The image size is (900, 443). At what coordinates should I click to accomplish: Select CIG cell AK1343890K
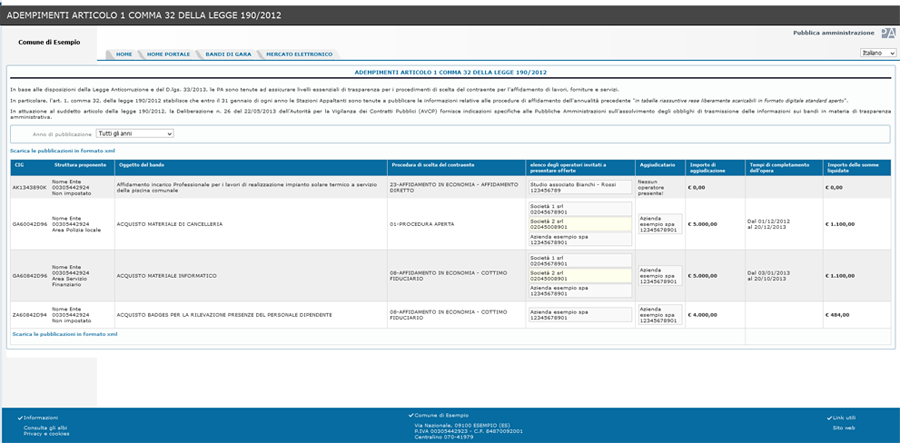(28, 187)
